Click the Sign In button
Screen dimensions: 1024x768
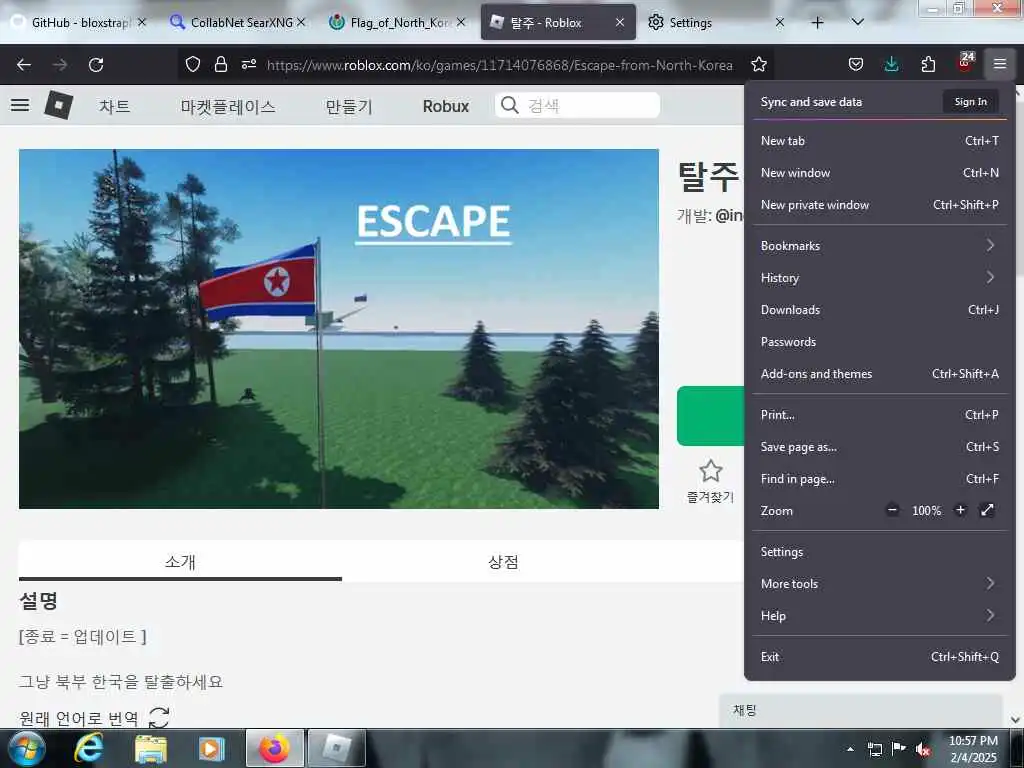coord(970,101)
